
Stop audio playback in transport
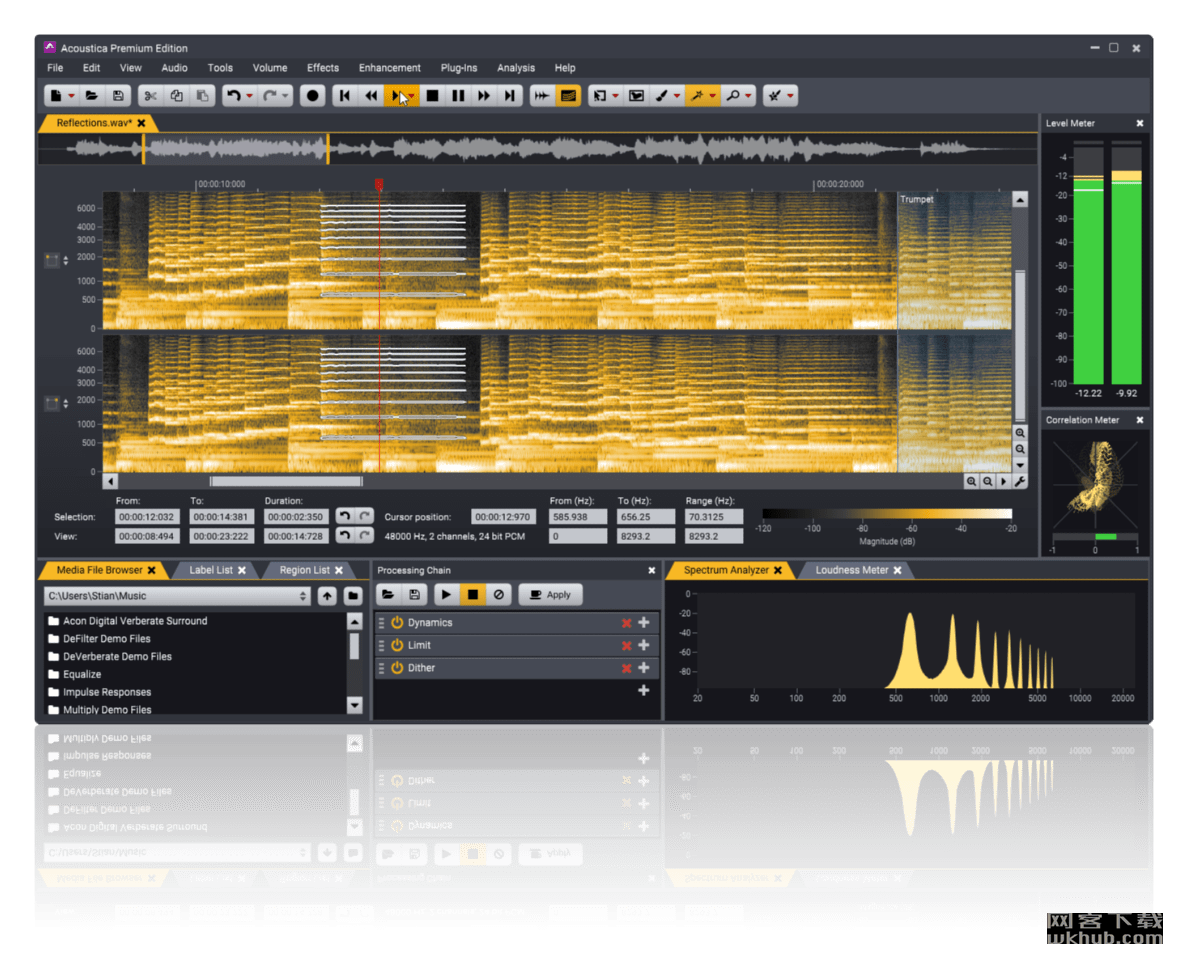[432, 95]
